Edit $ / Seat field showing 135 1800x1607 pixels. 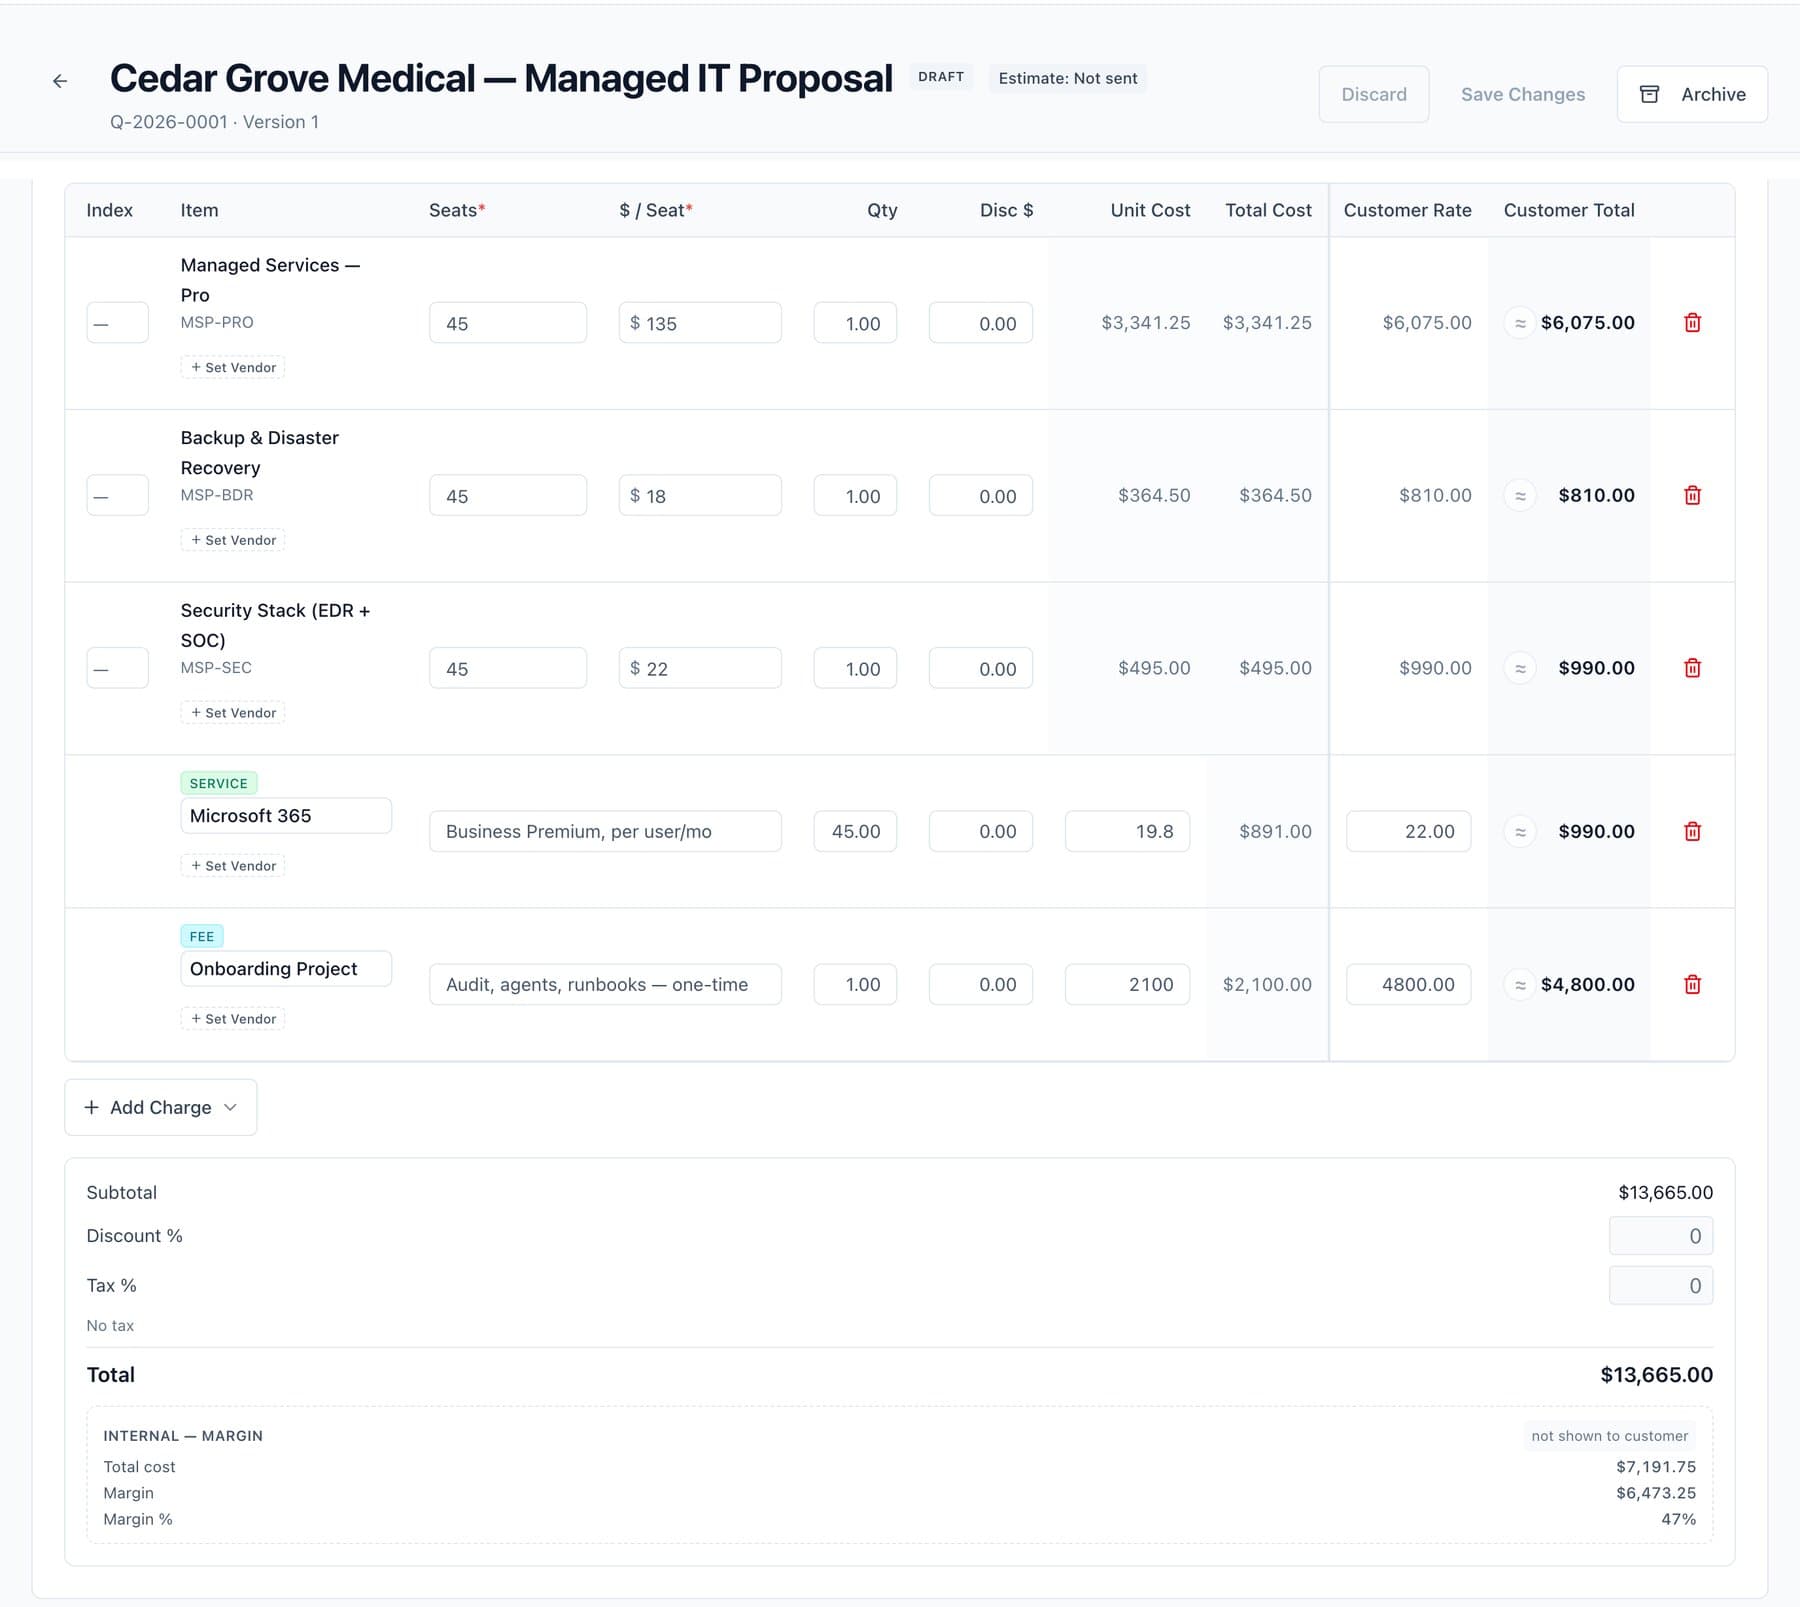[x=700, y=323]
